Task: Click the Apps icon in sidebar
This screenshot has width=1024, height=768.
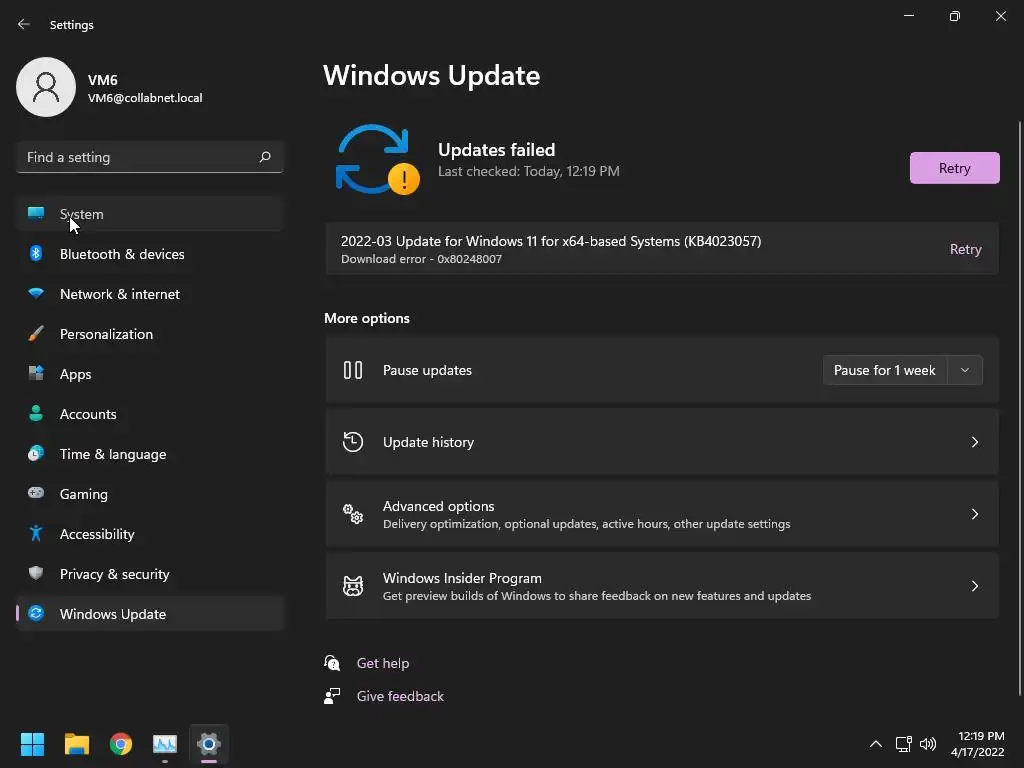Action: click(x=36, y=374)
